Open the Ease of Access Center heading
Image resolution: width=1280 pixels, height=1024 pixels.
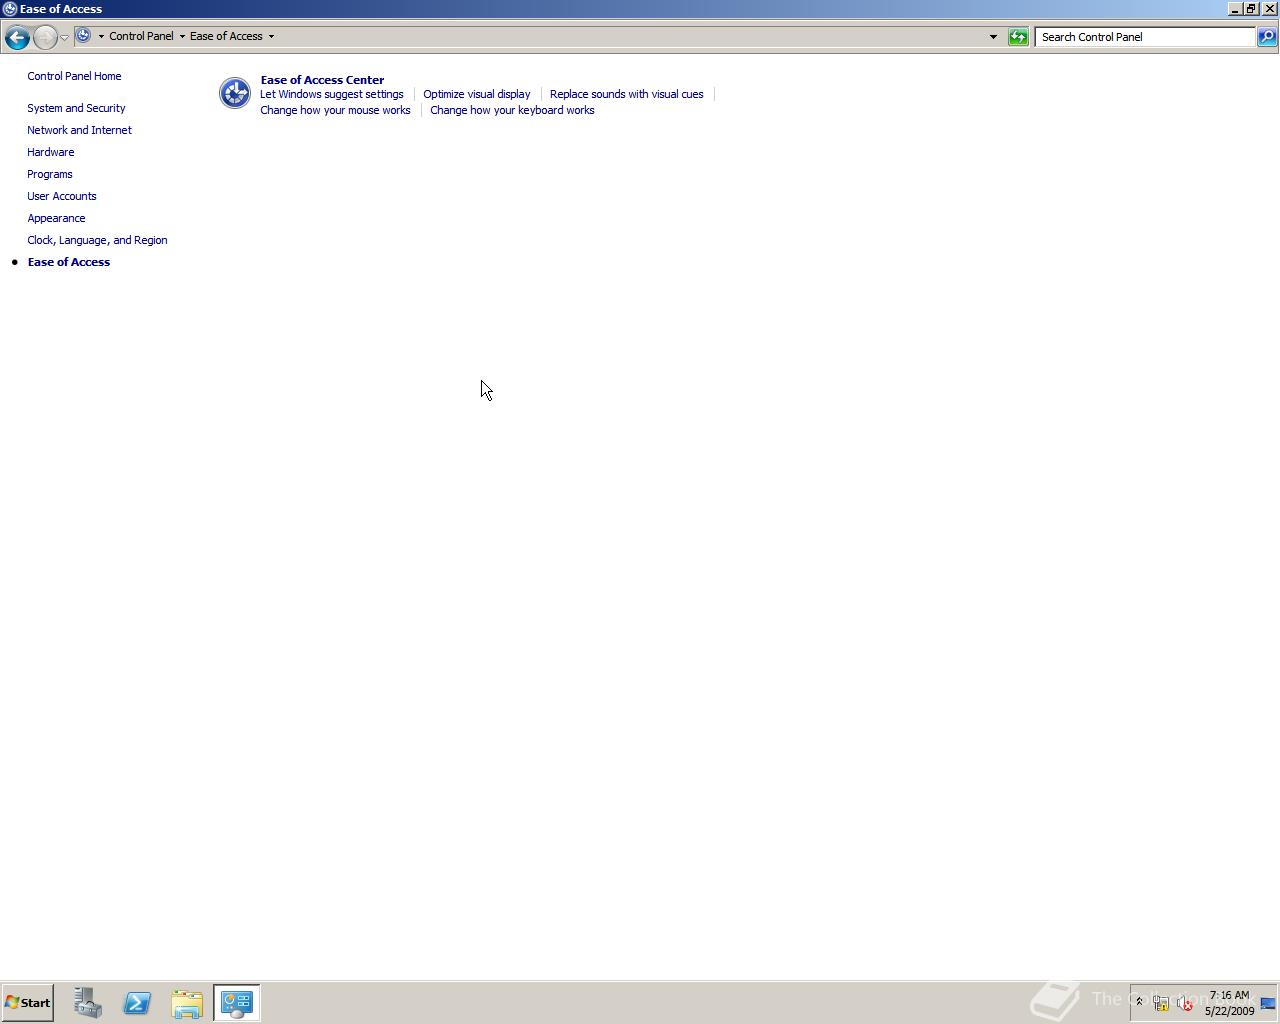322,80
